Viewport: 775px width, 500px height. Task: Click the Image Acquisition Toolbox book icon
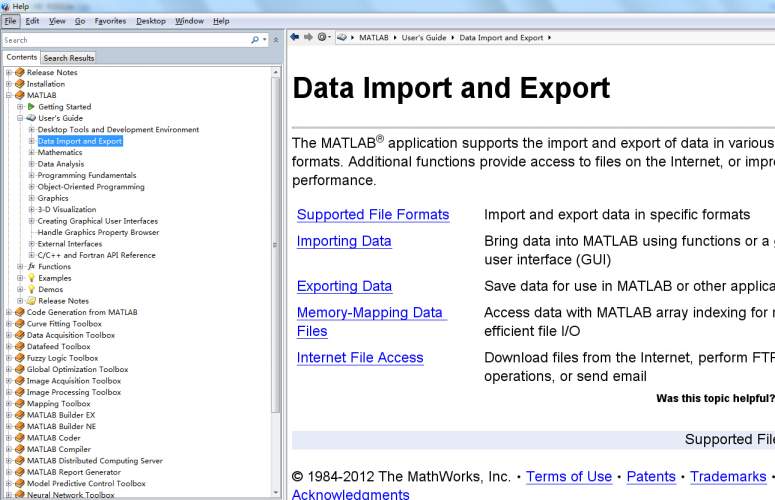point(20,380)
